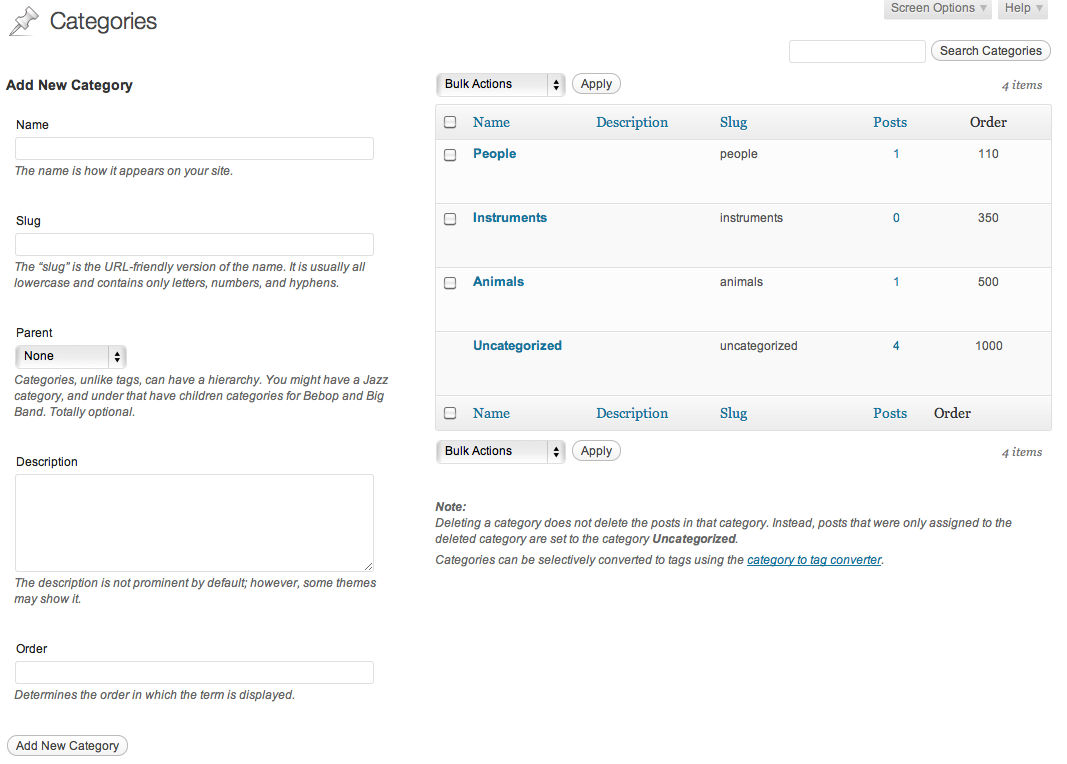This screenshot has width=1067, height=764.
Task: Sort by the Posts column header
Action: [x=889, y=122]
